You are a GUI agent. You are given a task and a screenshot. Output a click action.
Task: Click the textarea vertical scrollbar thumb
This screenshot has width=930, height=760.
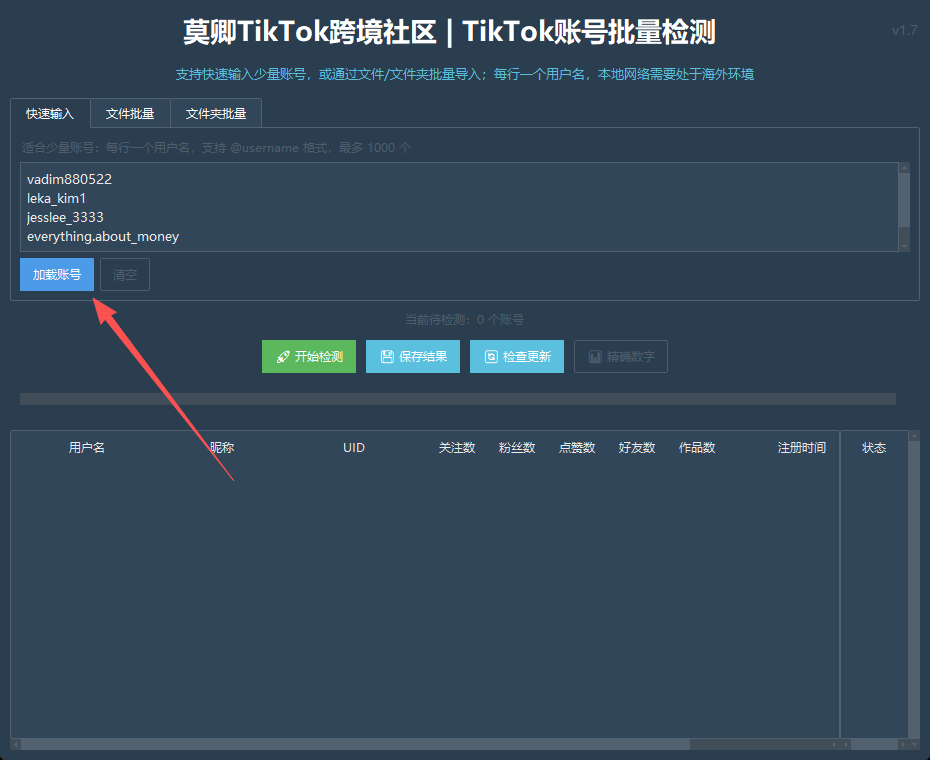pyautogui.click(x=904, y=200)
